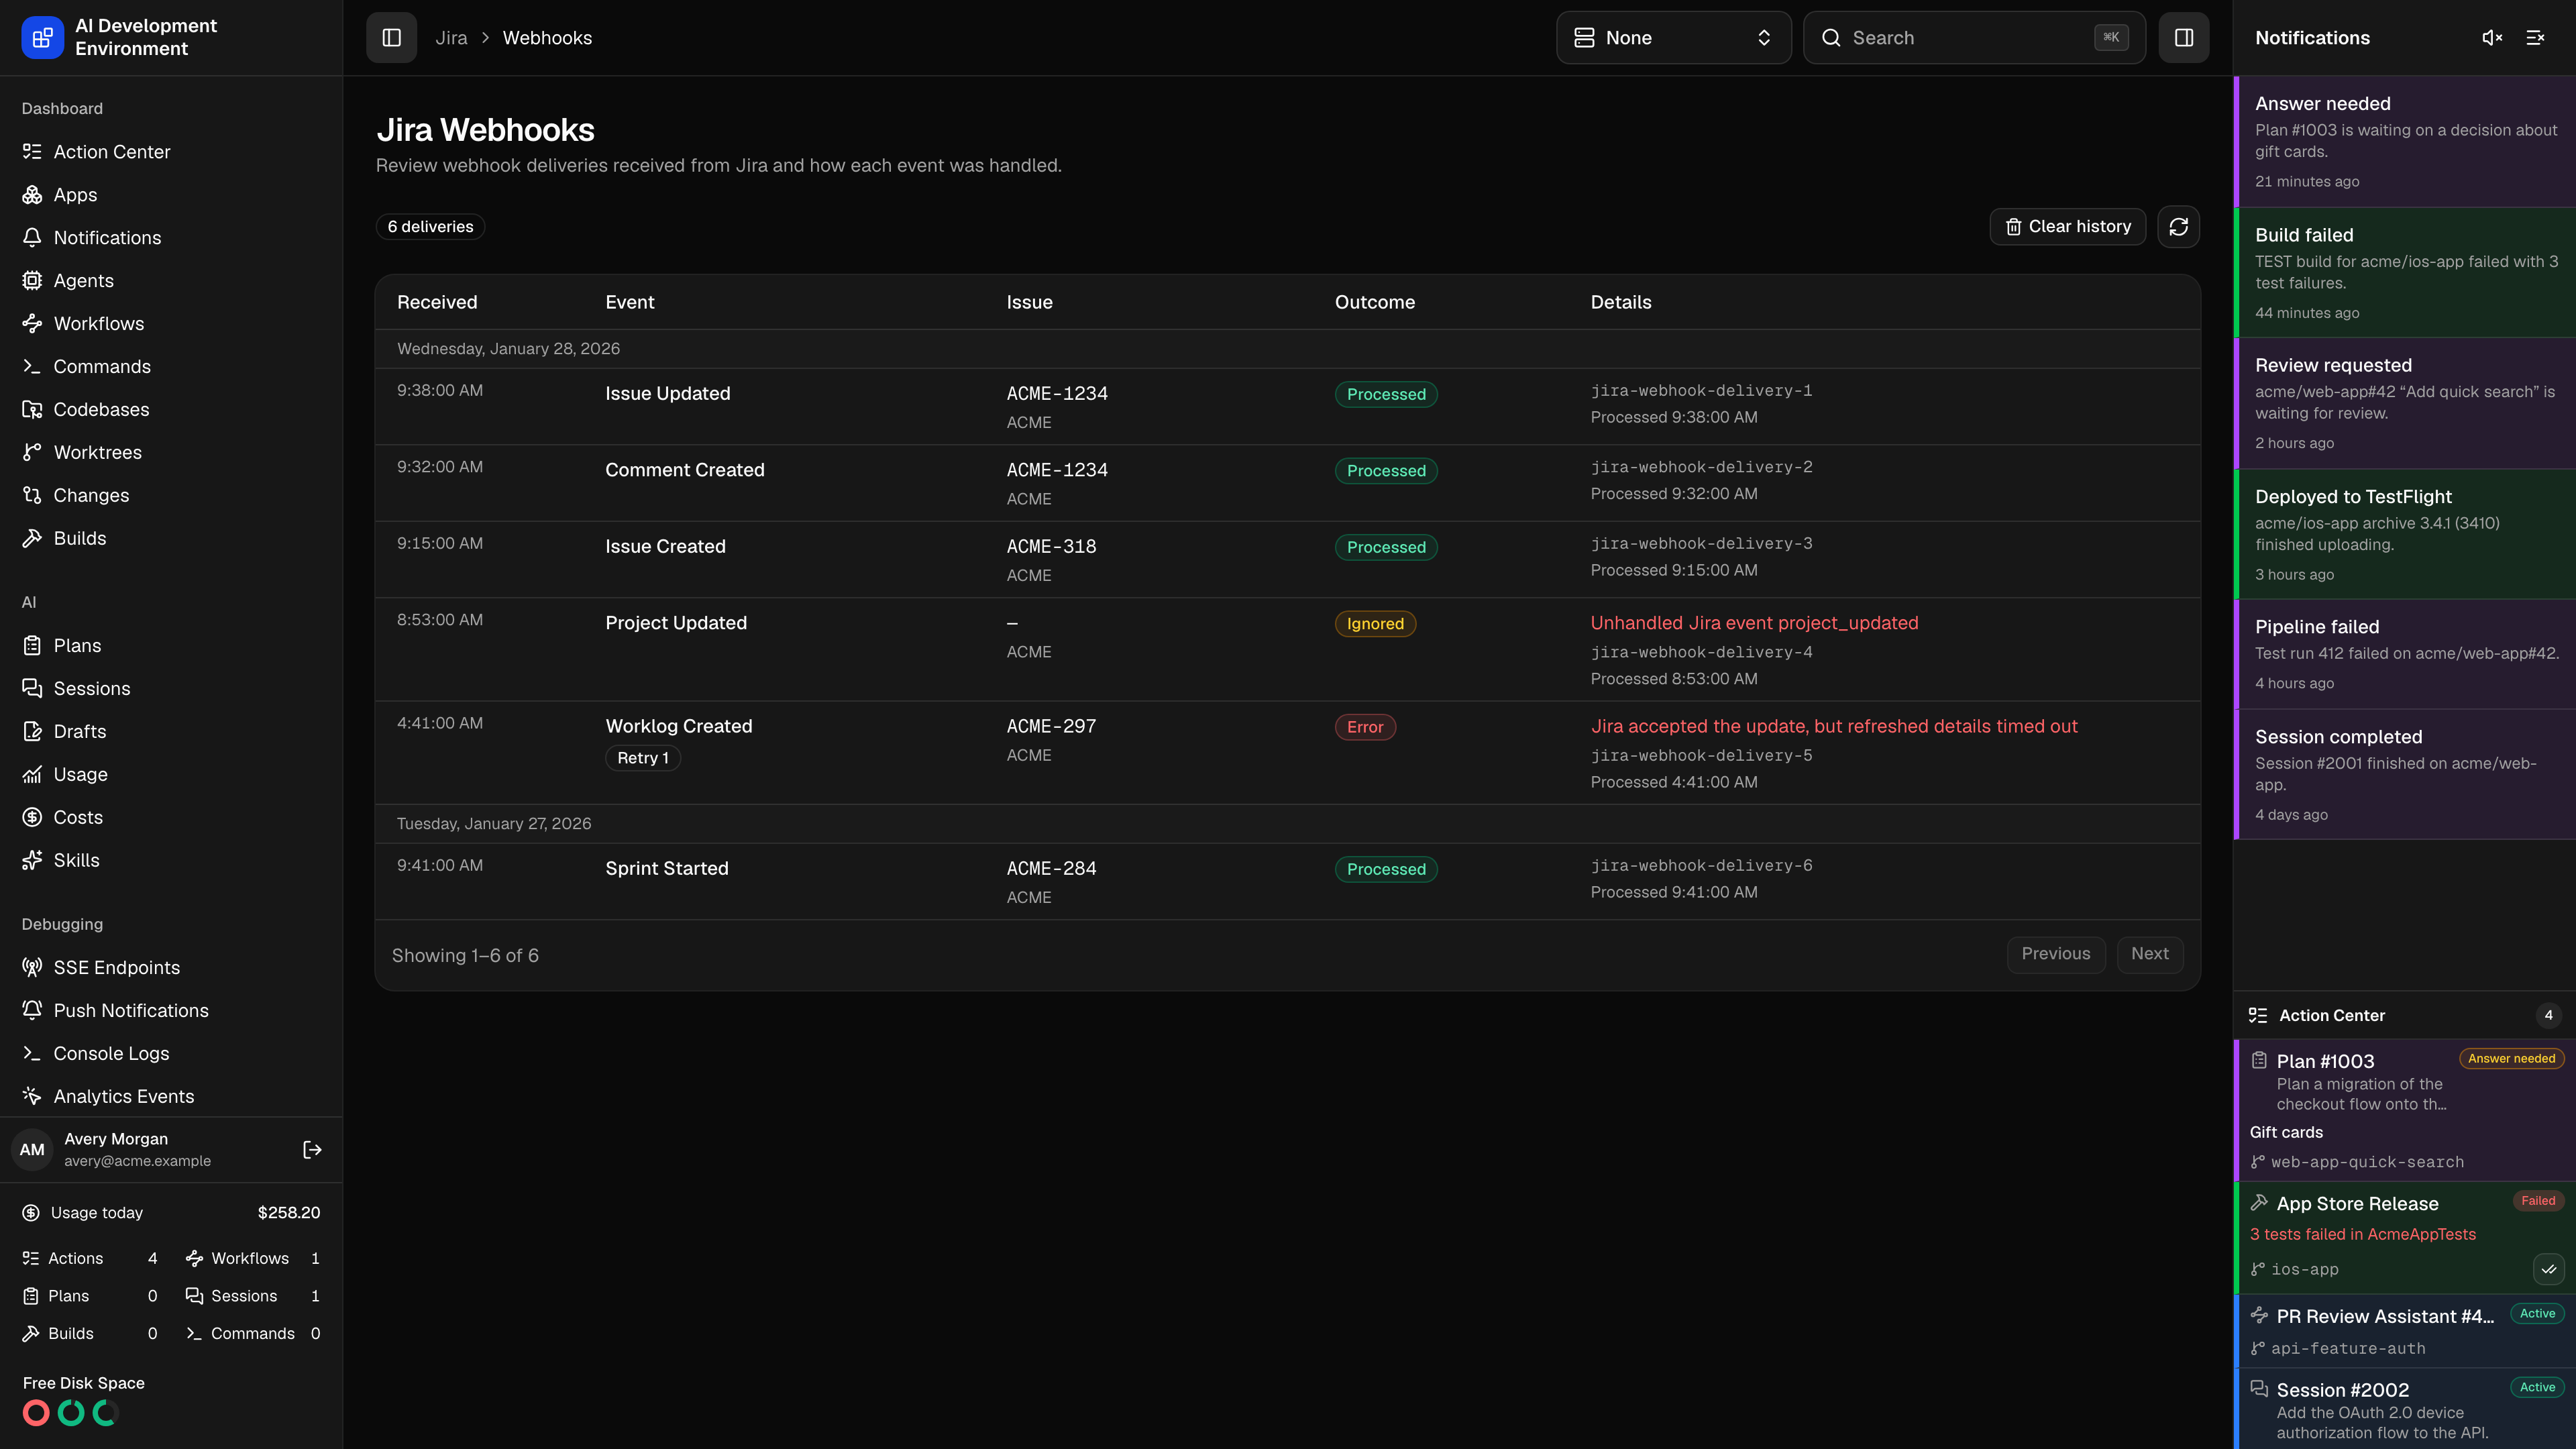2576x1449 pixels.
Task: Focus the Search field
Action: coord(1974,37)
